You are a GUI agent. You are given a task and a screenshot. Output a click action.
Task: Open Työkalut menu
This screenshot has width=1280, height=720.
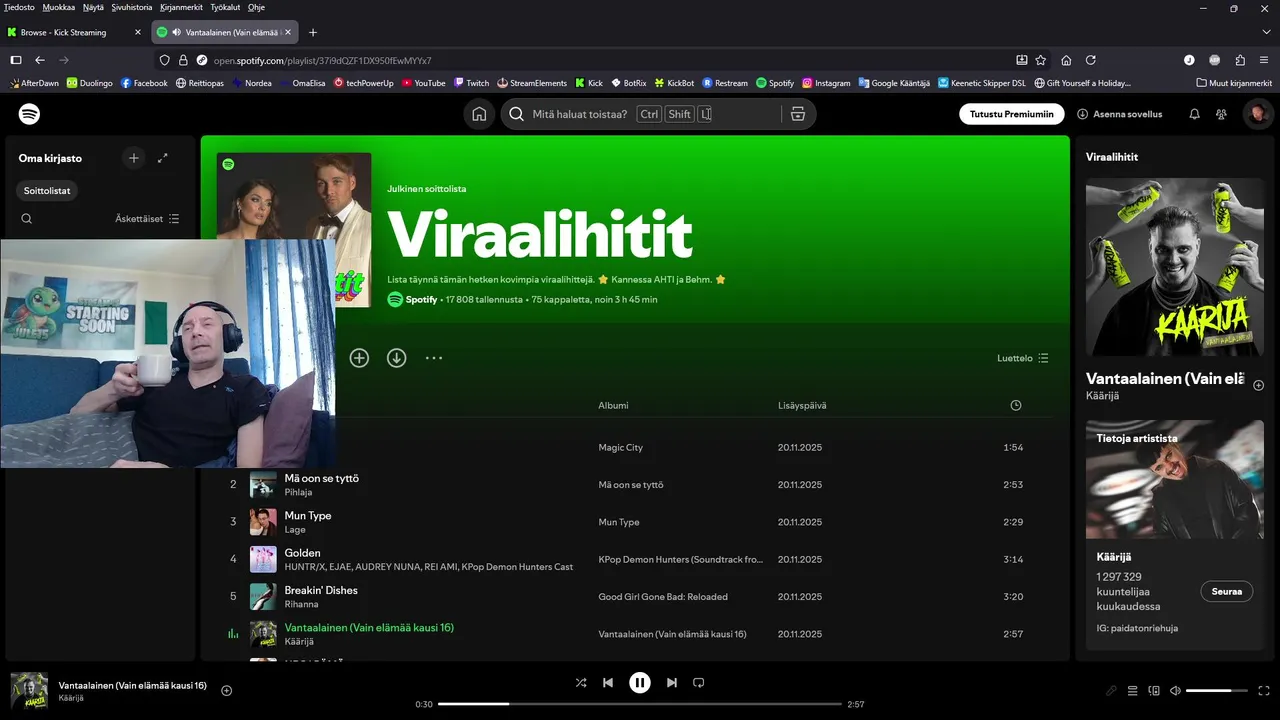click(226, 7)
